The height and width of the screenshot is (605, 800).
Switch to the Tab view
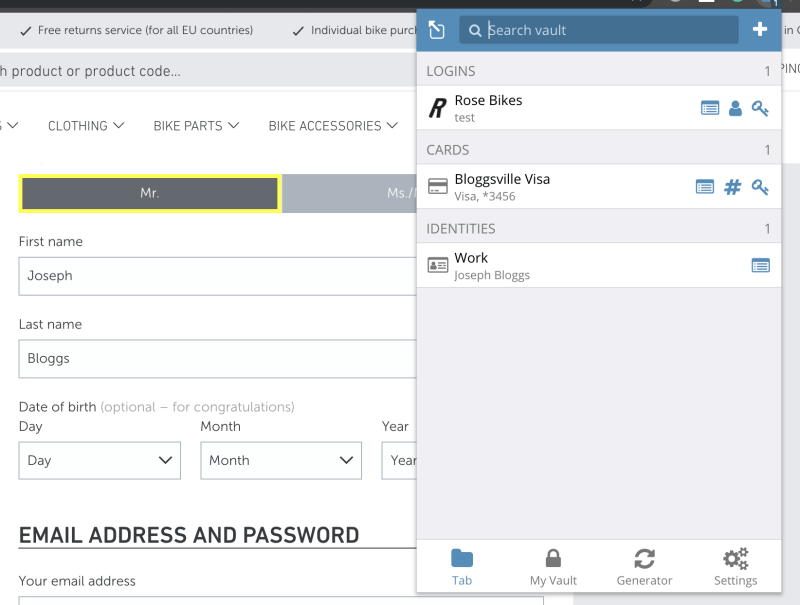point(462,567)
